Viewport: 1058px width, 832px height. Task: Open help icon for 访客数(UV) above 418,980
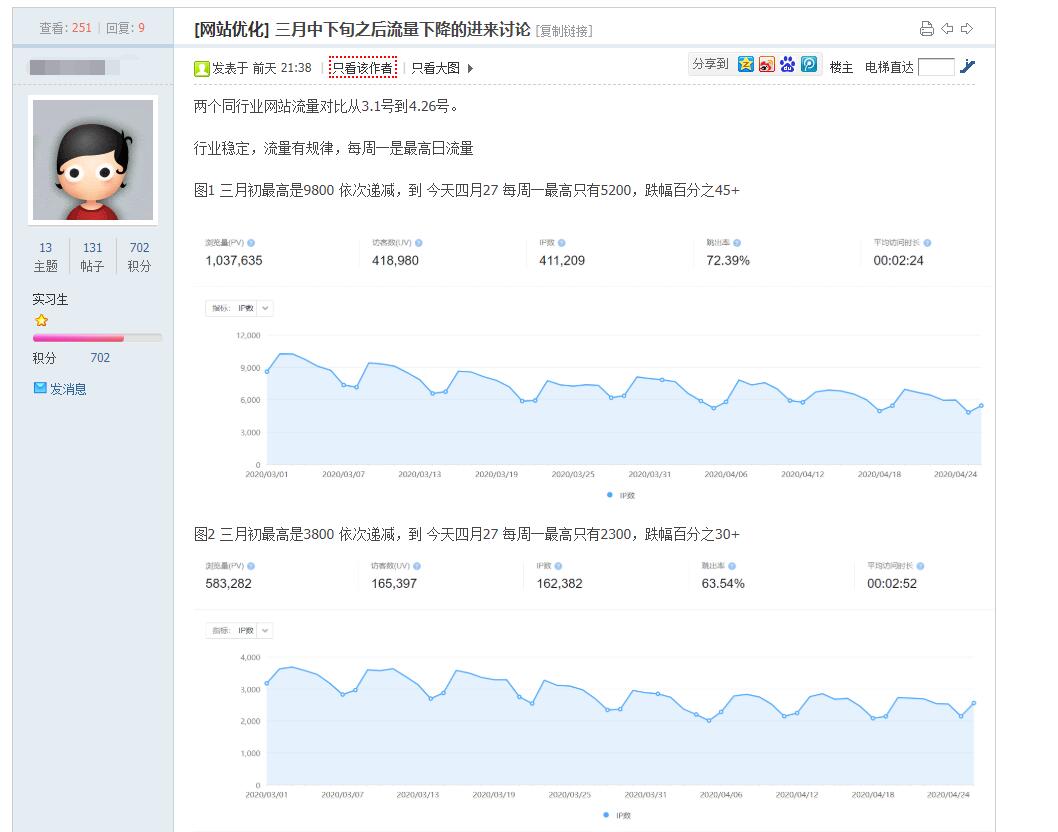[418, 243]
